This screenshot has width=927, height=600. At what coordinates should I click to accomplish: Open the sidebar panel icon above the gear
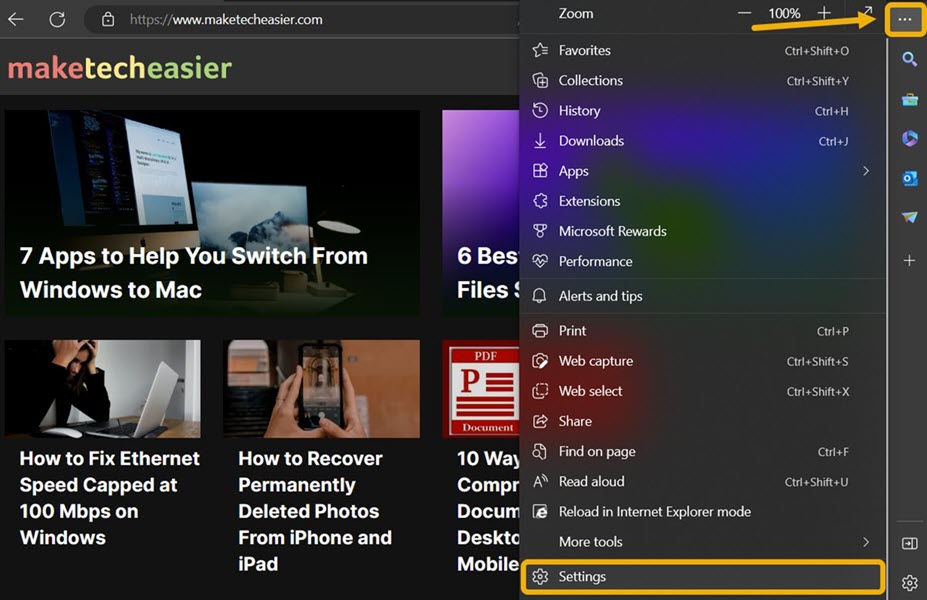pyautogui.click(x=909, y=543)
